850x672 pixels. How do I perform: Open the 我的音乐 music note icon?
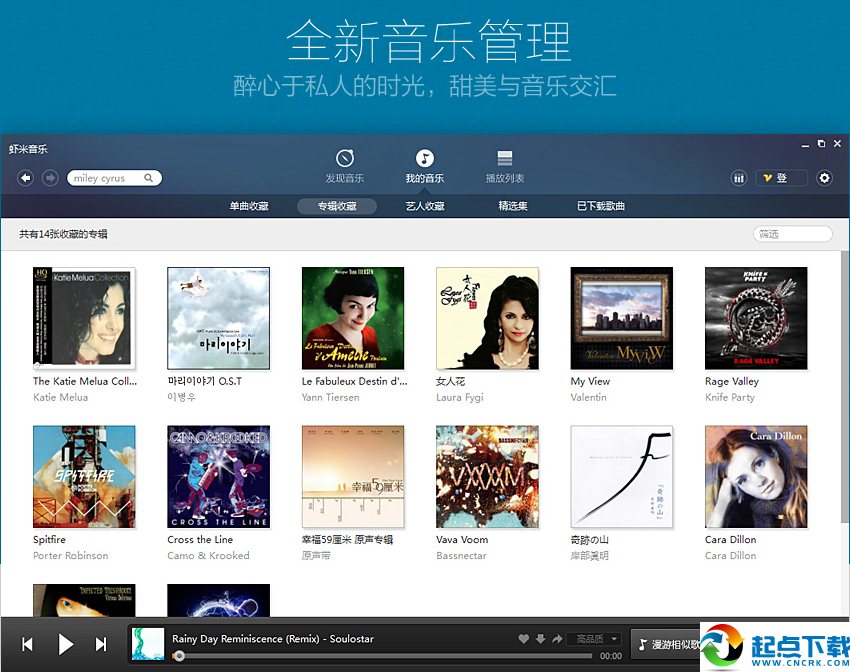pyautogui.click(x=424, y=158)
